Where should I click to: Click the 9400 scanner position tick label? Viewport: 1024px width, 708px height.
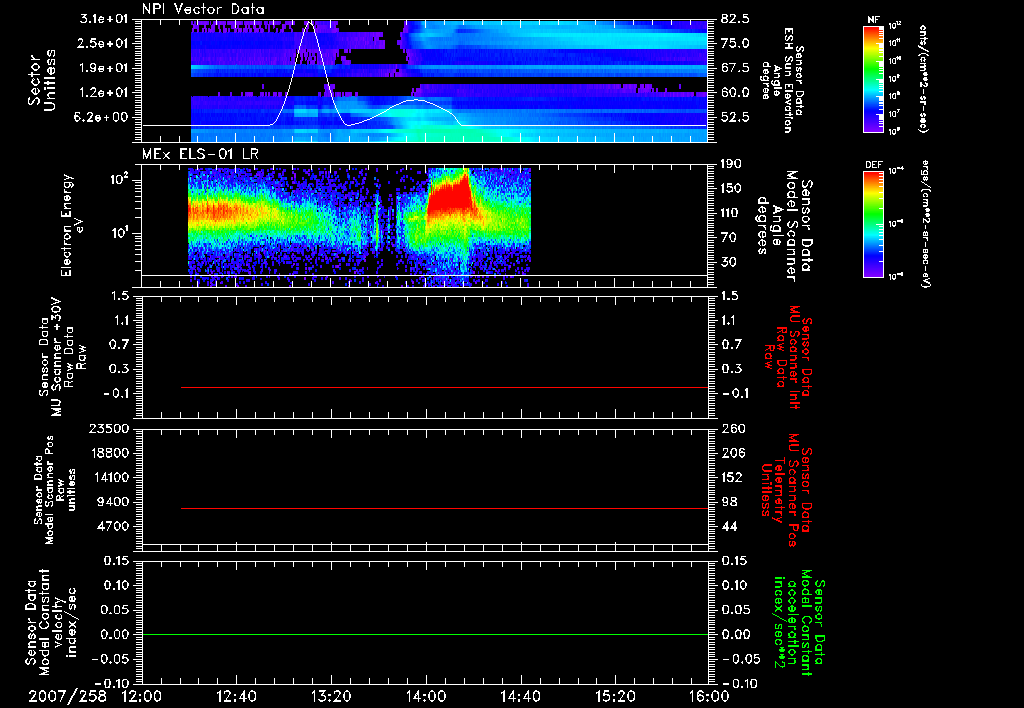113,502
